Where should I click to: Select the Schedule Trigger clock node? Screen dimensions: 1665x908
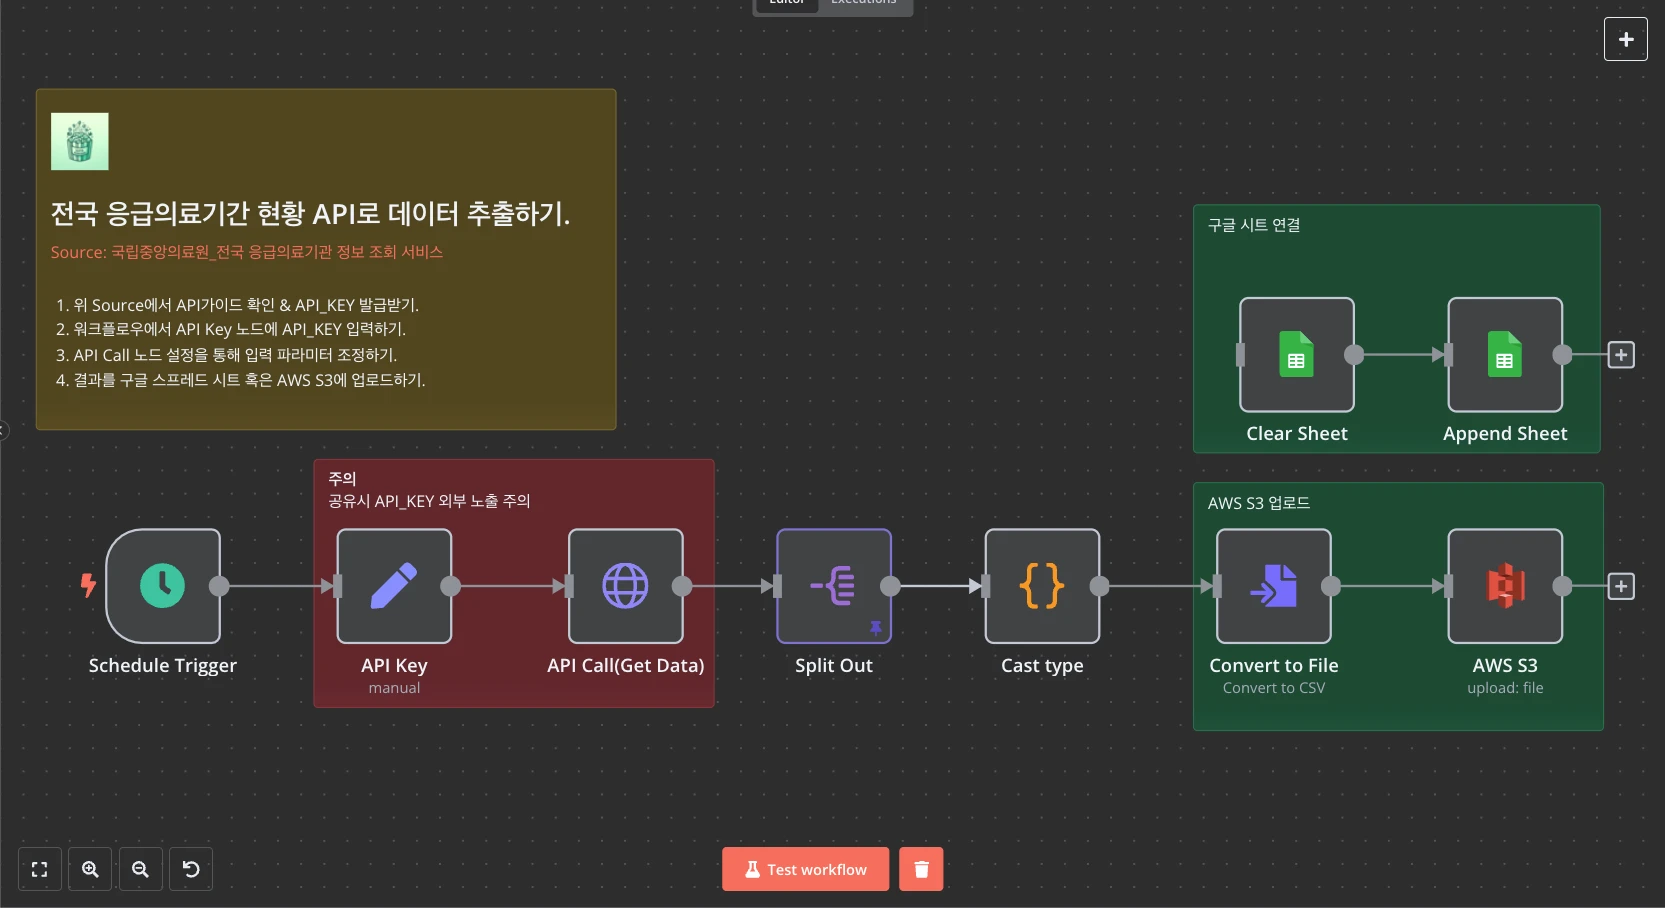(163, 586)
